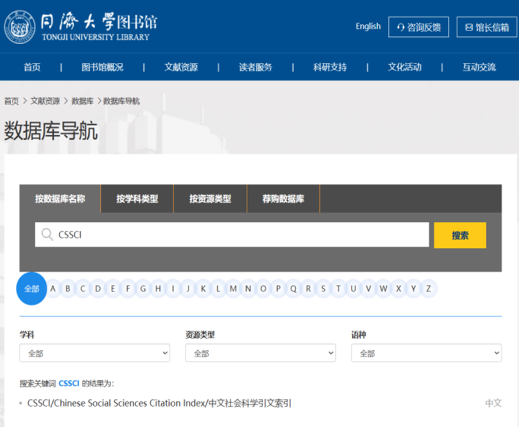This screenshot has height=427, width=519.
Task: Open 图书馆概况 menu
Action: pos(102,67)
